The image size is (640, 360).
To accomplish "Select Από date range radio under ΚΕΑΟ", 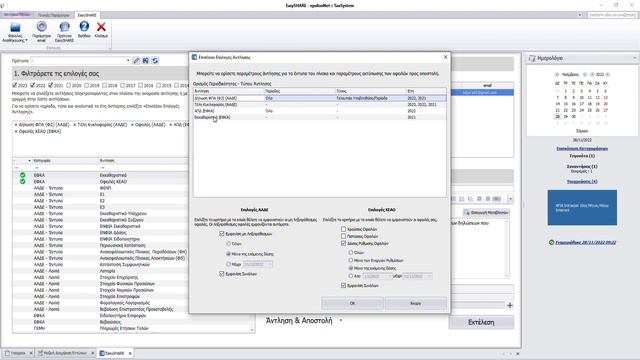I will [x=351, y=276].
